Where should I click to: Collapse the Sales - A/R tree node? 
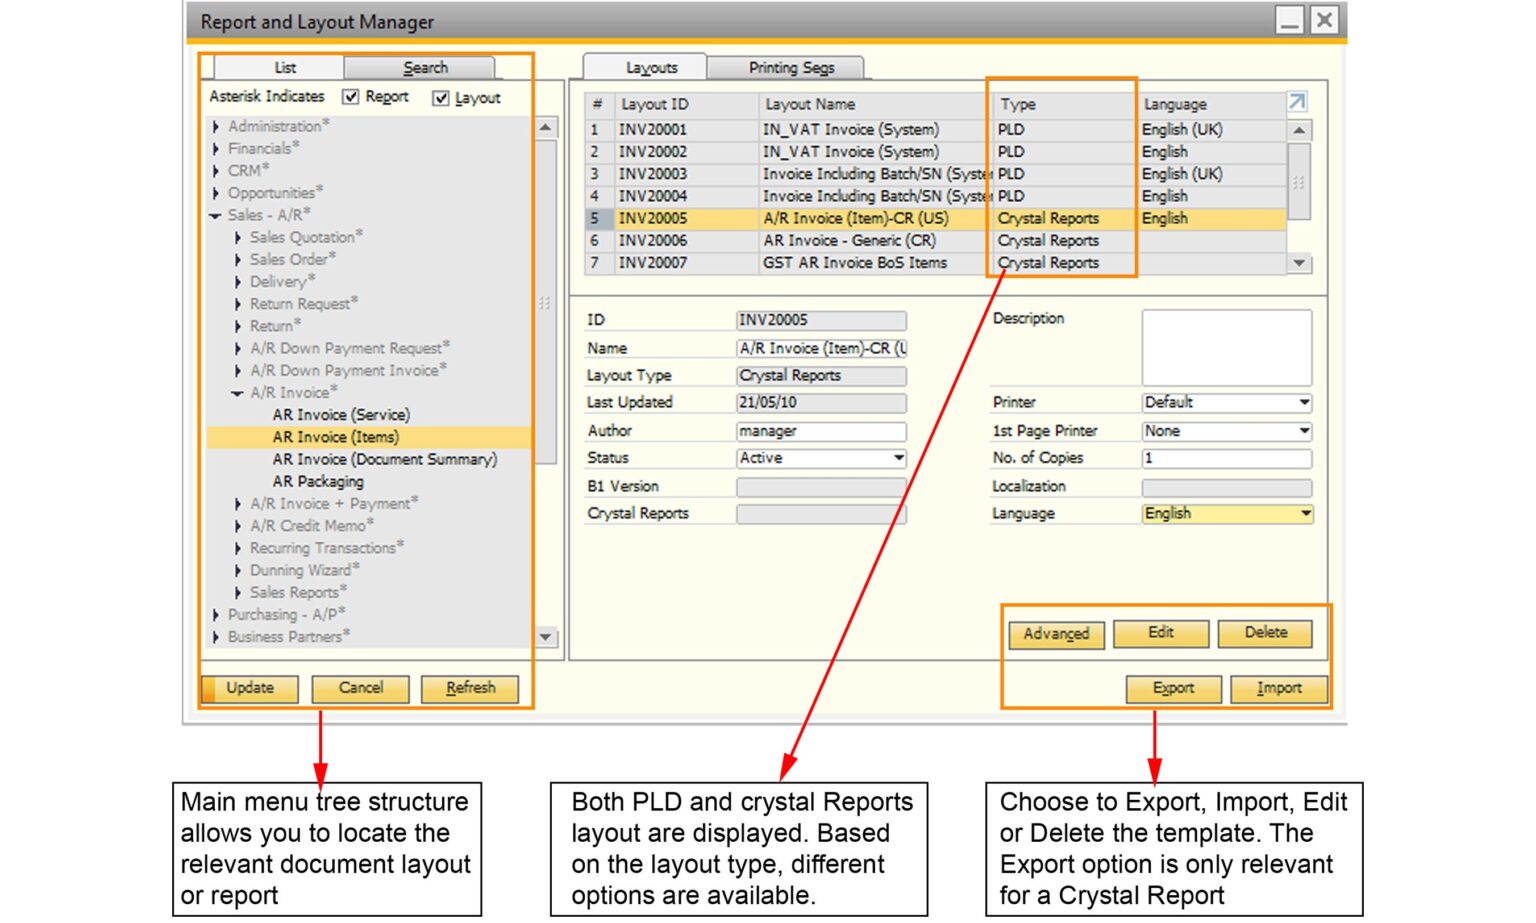(216, 216)
